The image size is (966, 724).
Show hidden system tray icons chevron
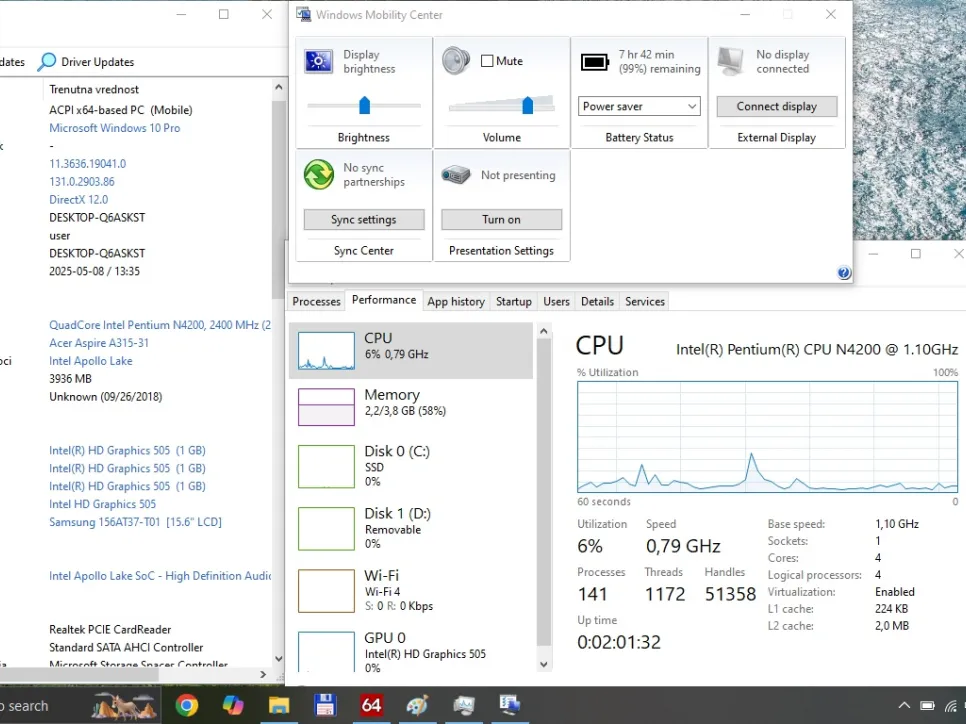pyautogui.click(x=904, y=706)
